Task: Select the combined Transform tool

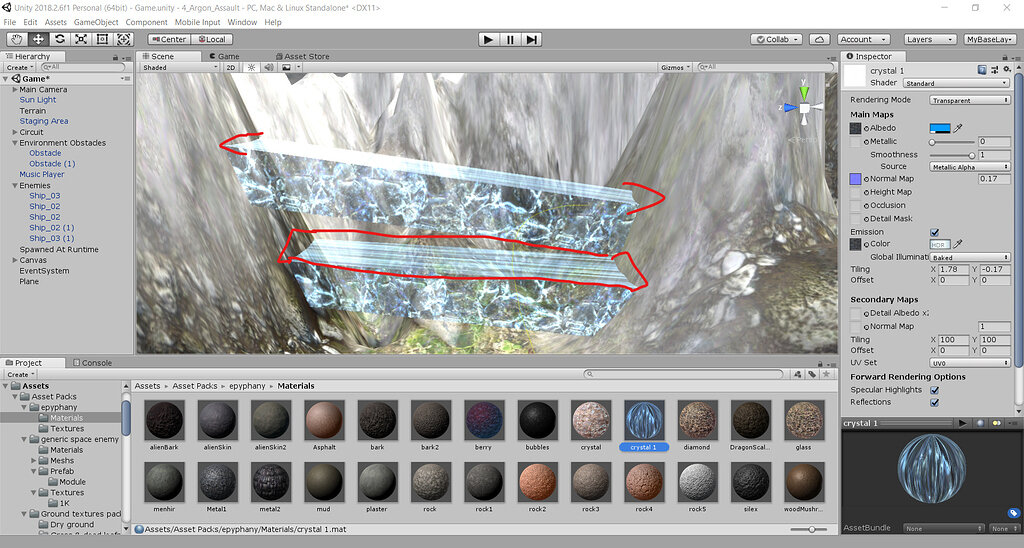Action: coord(123,39)
